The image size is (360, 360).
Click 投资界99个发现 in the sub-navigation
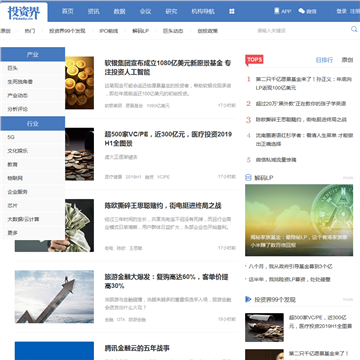click(x=67, y=31)
